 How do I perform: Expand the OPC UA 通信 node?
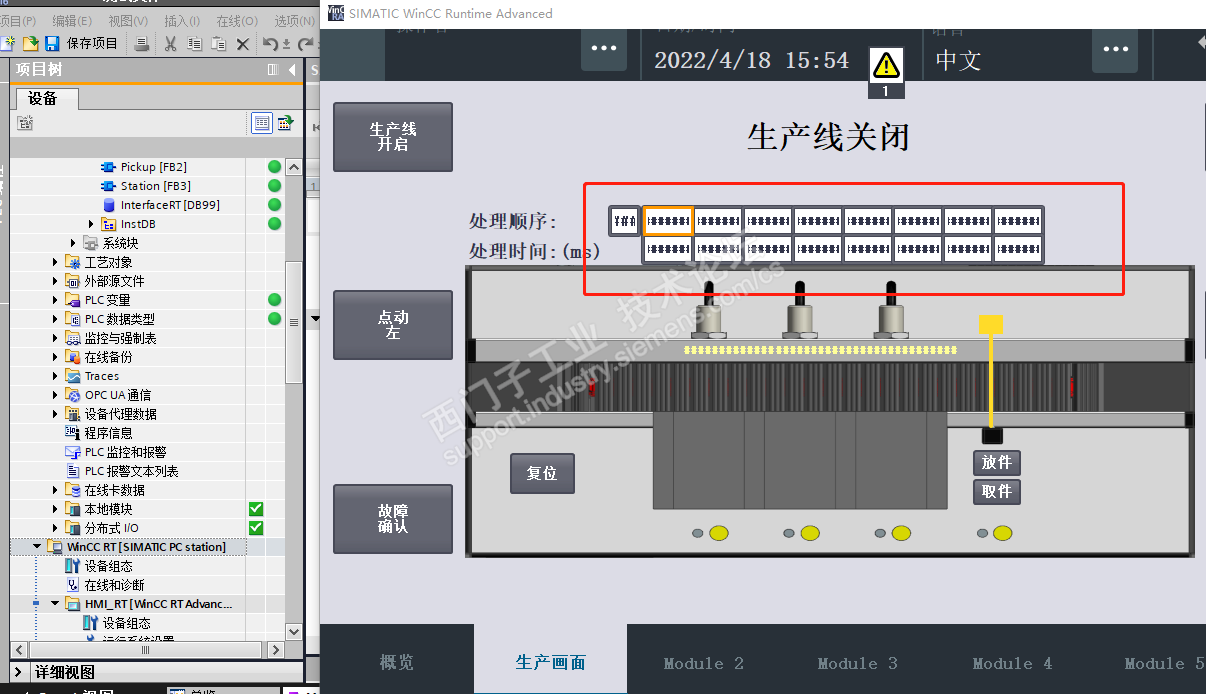coord(55,395)
